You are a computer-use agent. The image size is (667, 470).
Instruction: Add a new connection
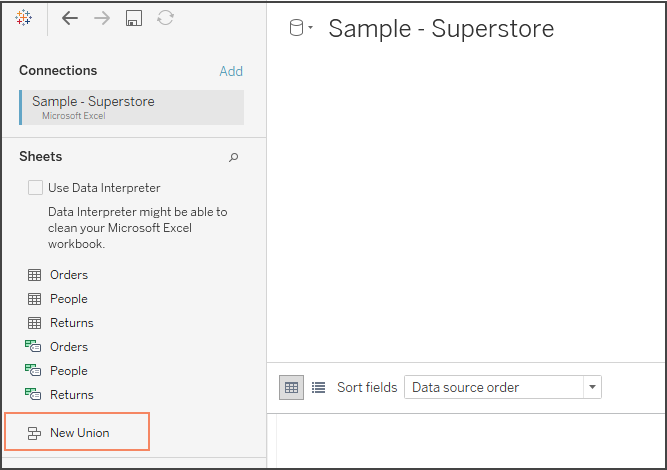[231, 71]
